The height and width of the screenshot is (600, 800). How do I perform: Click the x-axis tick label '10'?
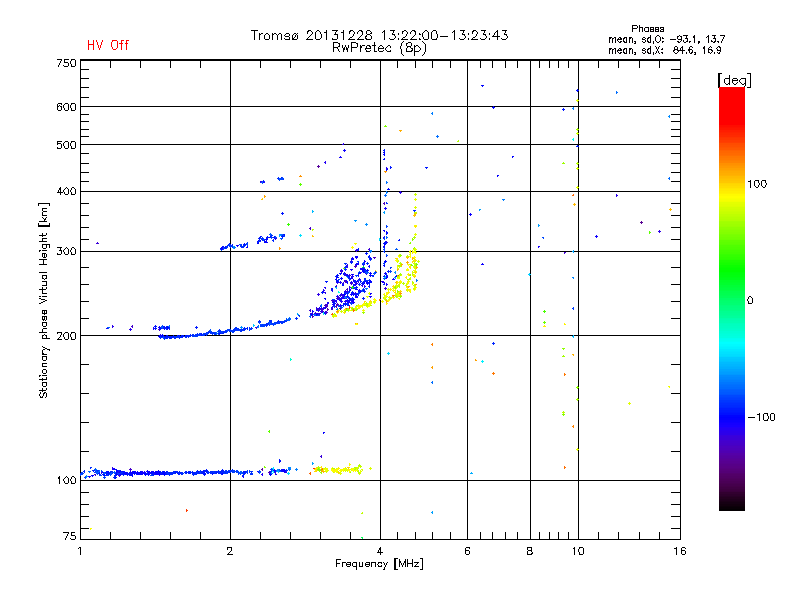pos(578,551)
